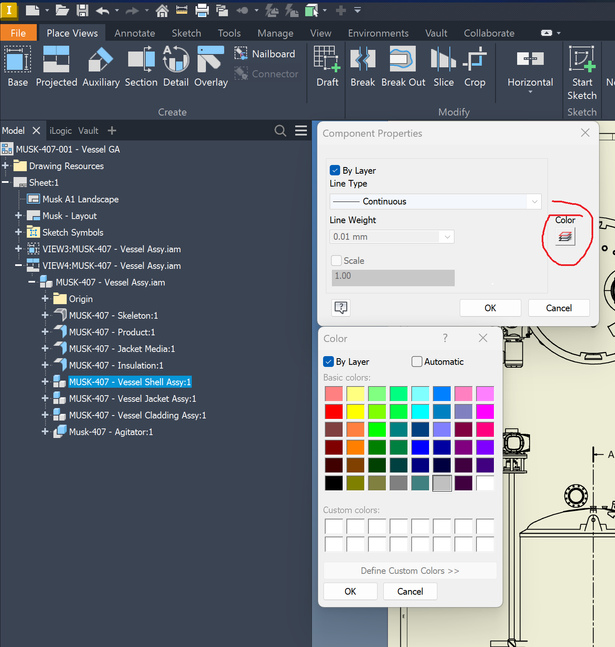Uncheck By Layer in Component Properties
This screenshot has height=647, width=615.
tap(335, 170)
